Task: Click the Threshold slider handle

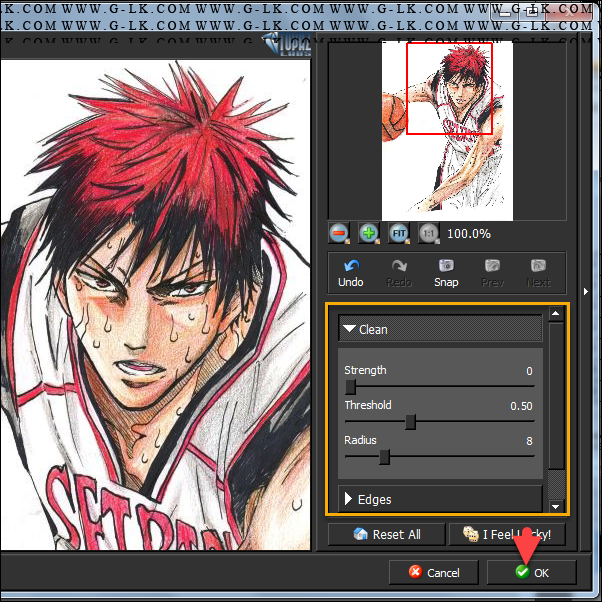Action: click(410, 422)
